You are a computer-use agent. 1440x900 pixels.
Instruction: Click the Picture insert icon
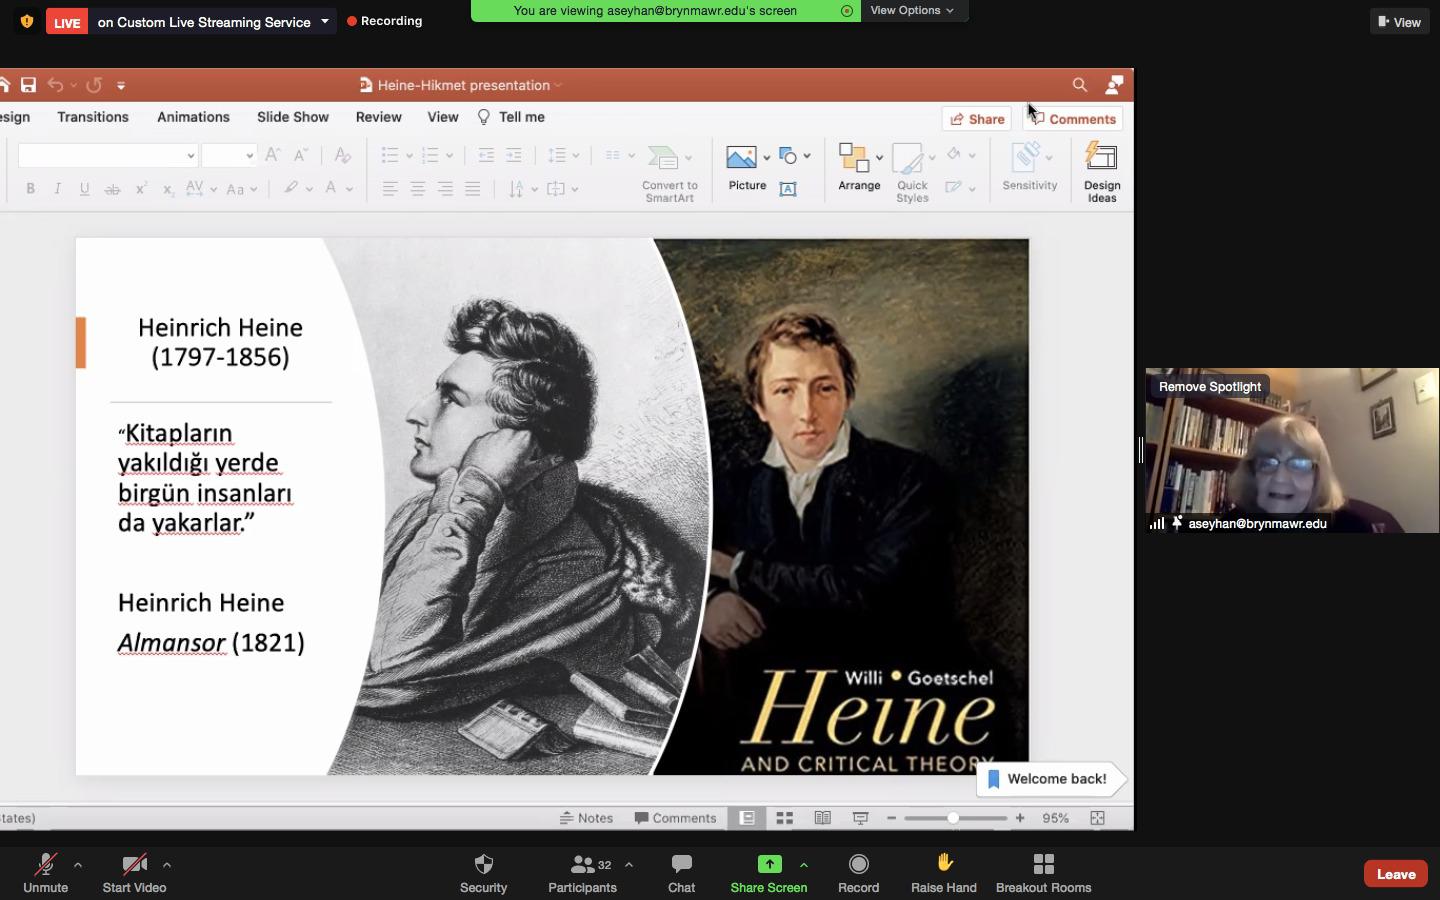click(x=741, y=157)
